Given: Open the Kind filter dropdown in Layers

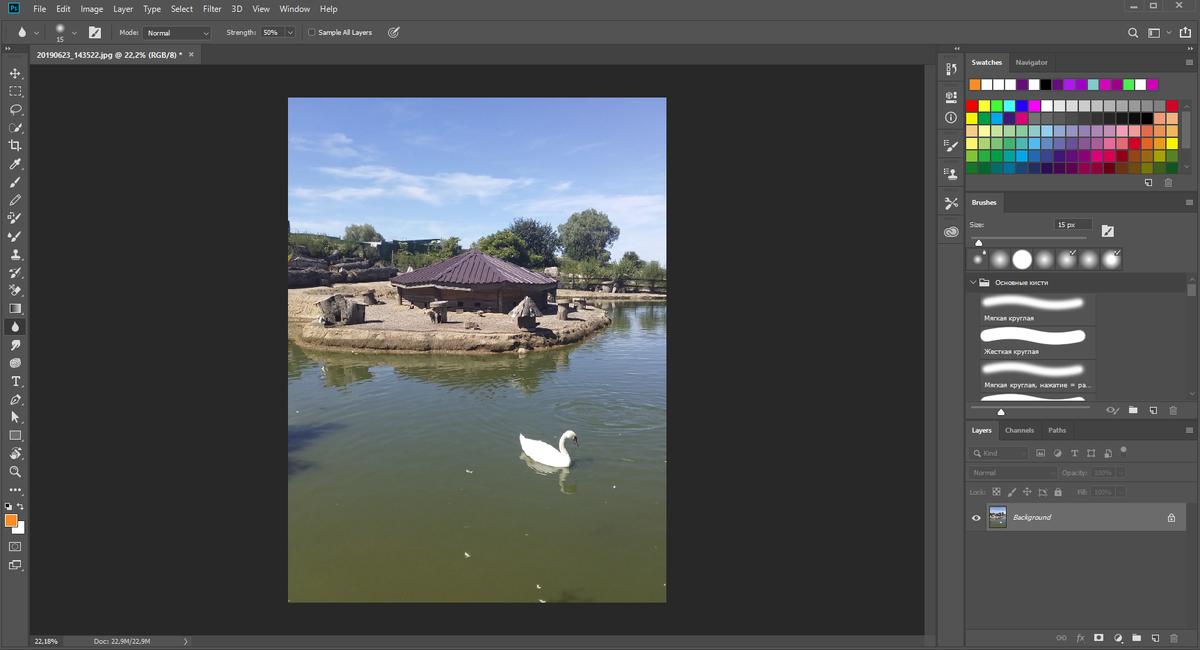Looking at the screenshot, I should pos(998,453).
